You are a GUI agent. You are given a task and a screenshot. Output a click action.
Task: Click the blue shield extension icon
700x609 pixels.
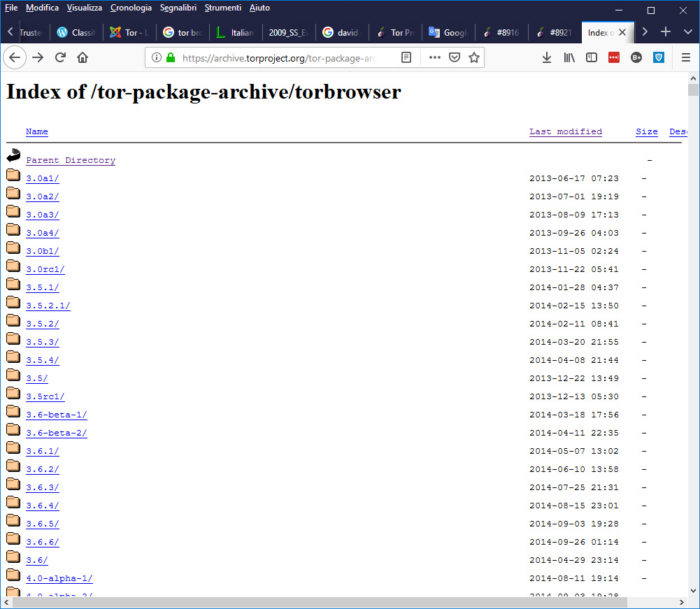[658, 58]
